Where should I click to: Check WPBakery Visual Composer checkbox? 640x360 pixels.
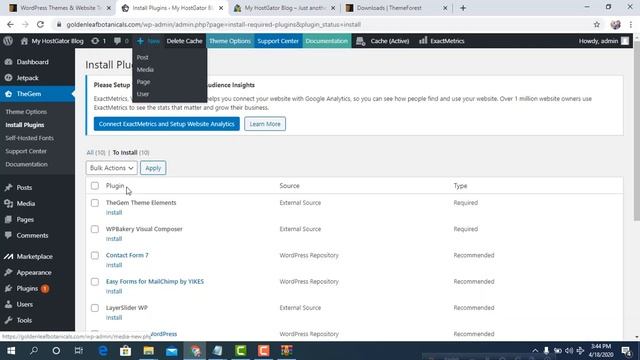click(95, 229)
